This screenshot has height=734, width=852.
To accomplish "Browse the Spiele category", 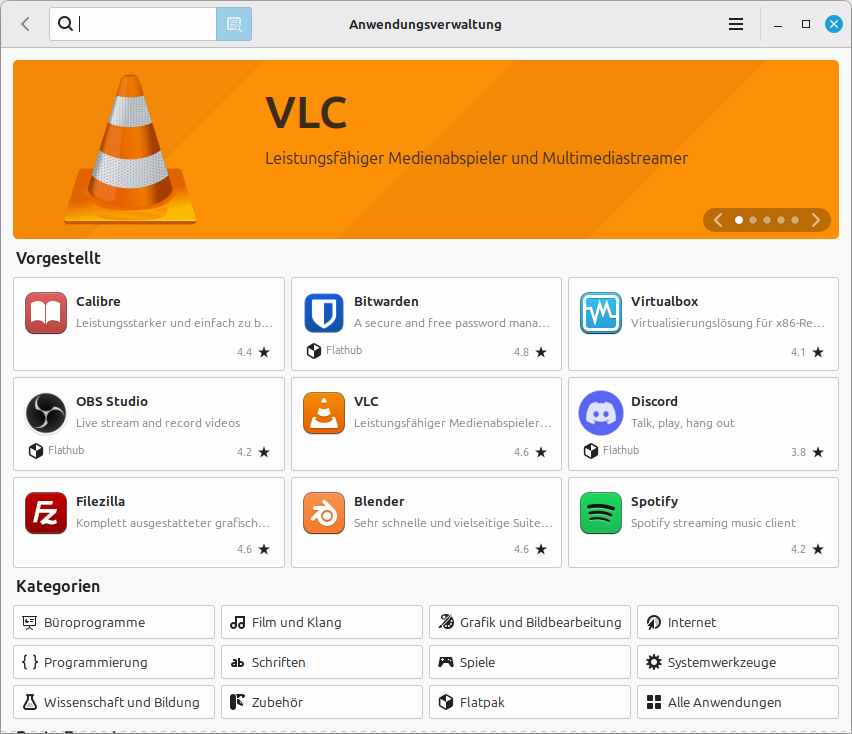I will [x=530, y=662].
